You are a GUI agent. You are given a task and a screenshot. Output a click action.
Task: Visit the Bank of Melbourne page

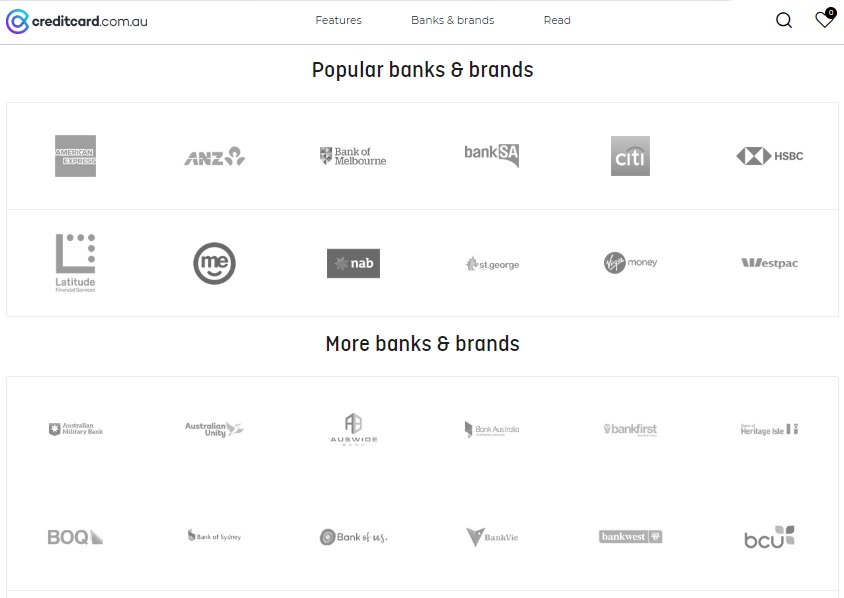[353, 156]
